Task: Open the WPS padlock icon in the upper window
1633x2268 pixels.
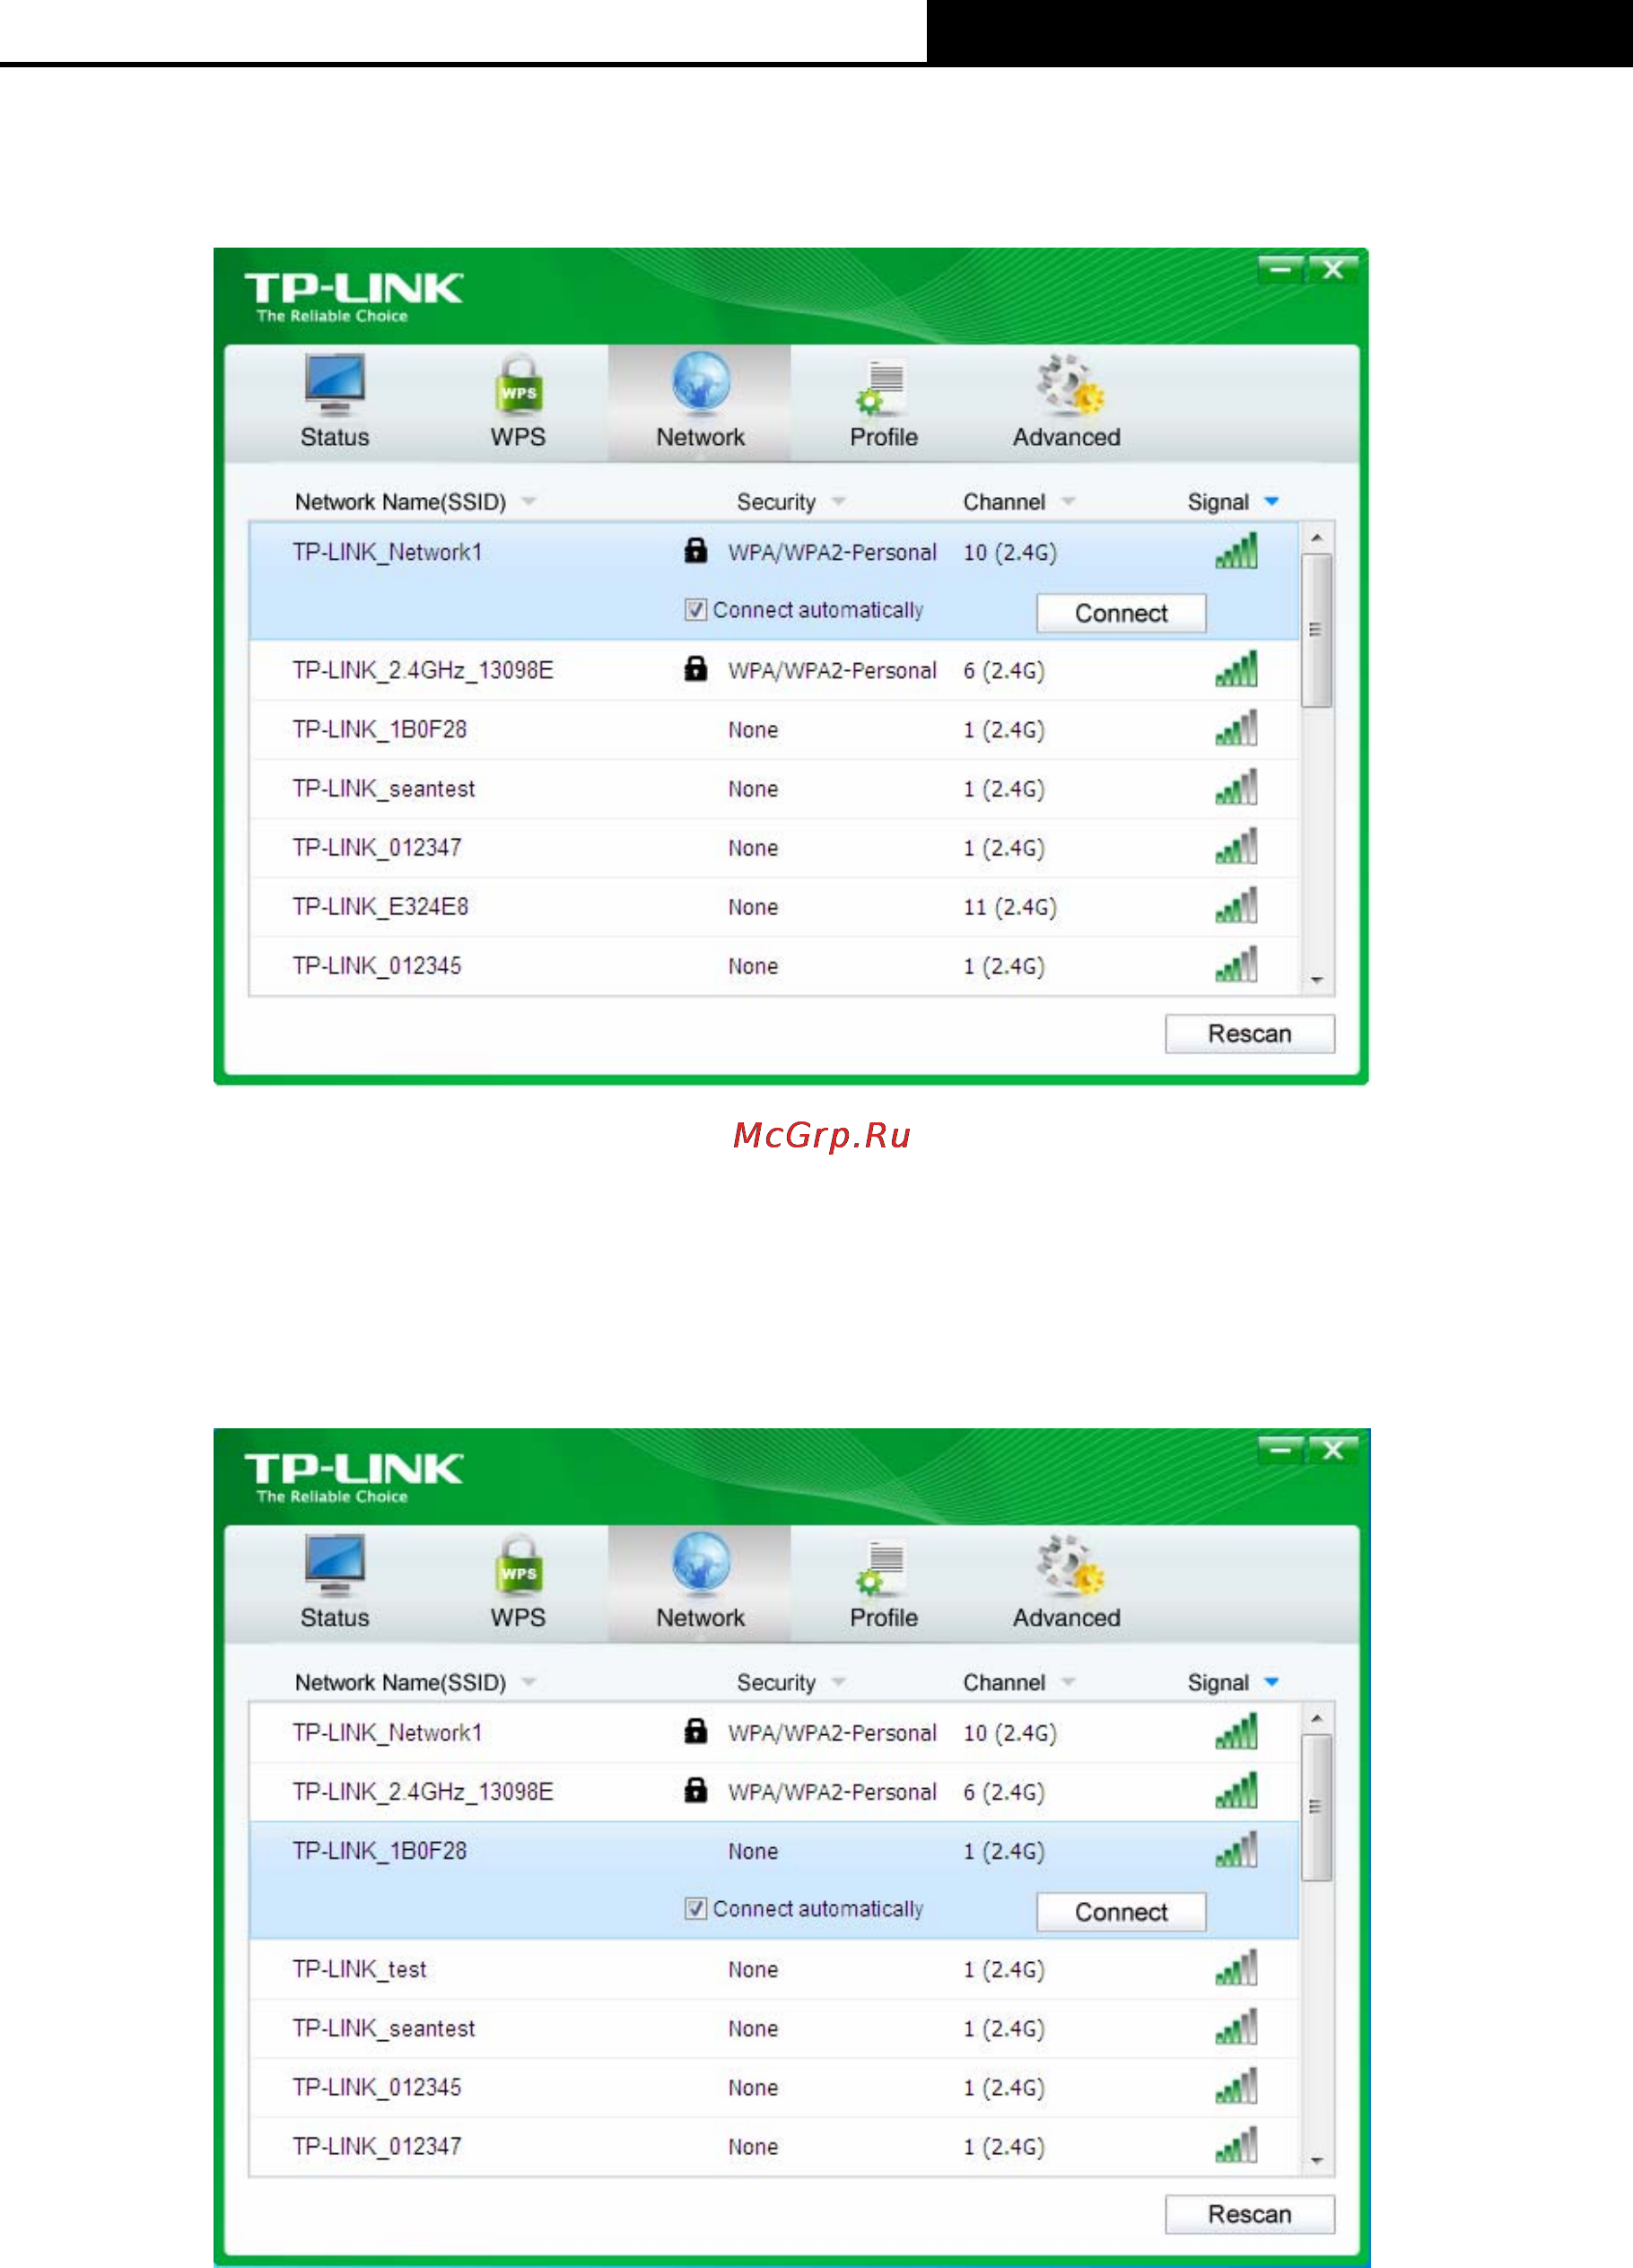Action: coord(518,384)
